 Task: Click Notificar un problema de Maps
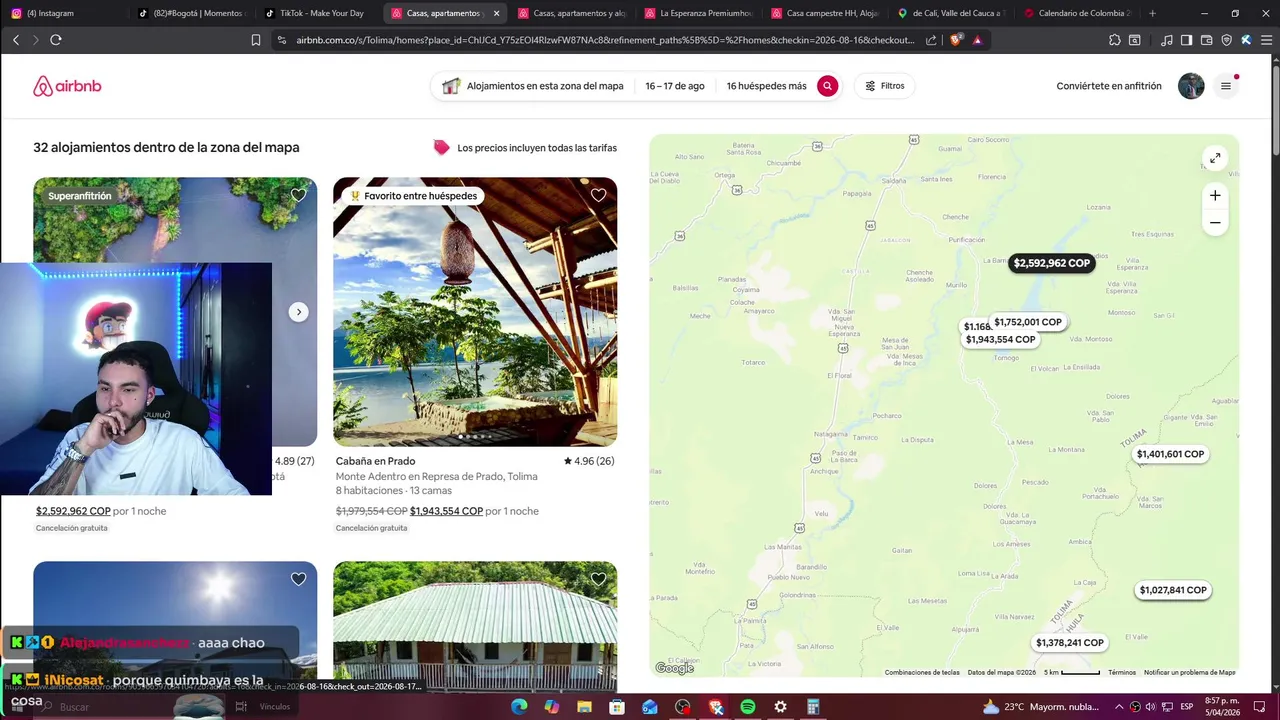tap(1190, 673)
